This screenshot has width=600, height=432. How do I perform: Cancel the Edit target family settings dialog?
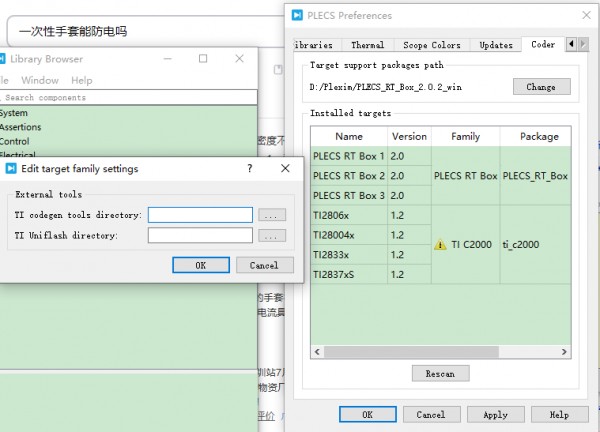click(264, 265)
